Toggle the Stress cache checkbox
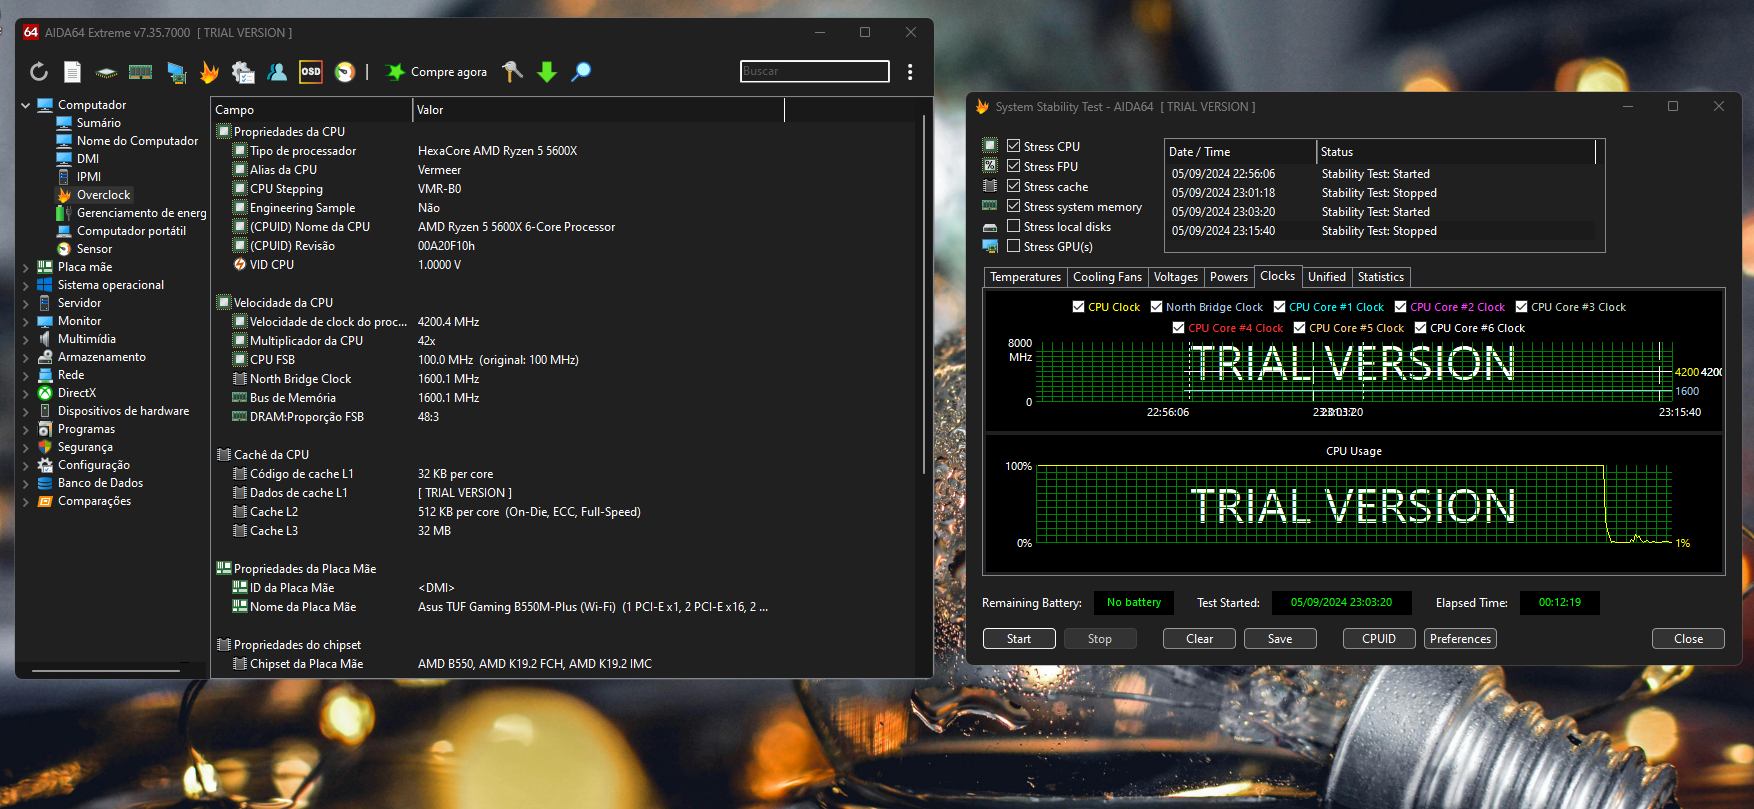1754x809 pixels. tap(1013, 186)
